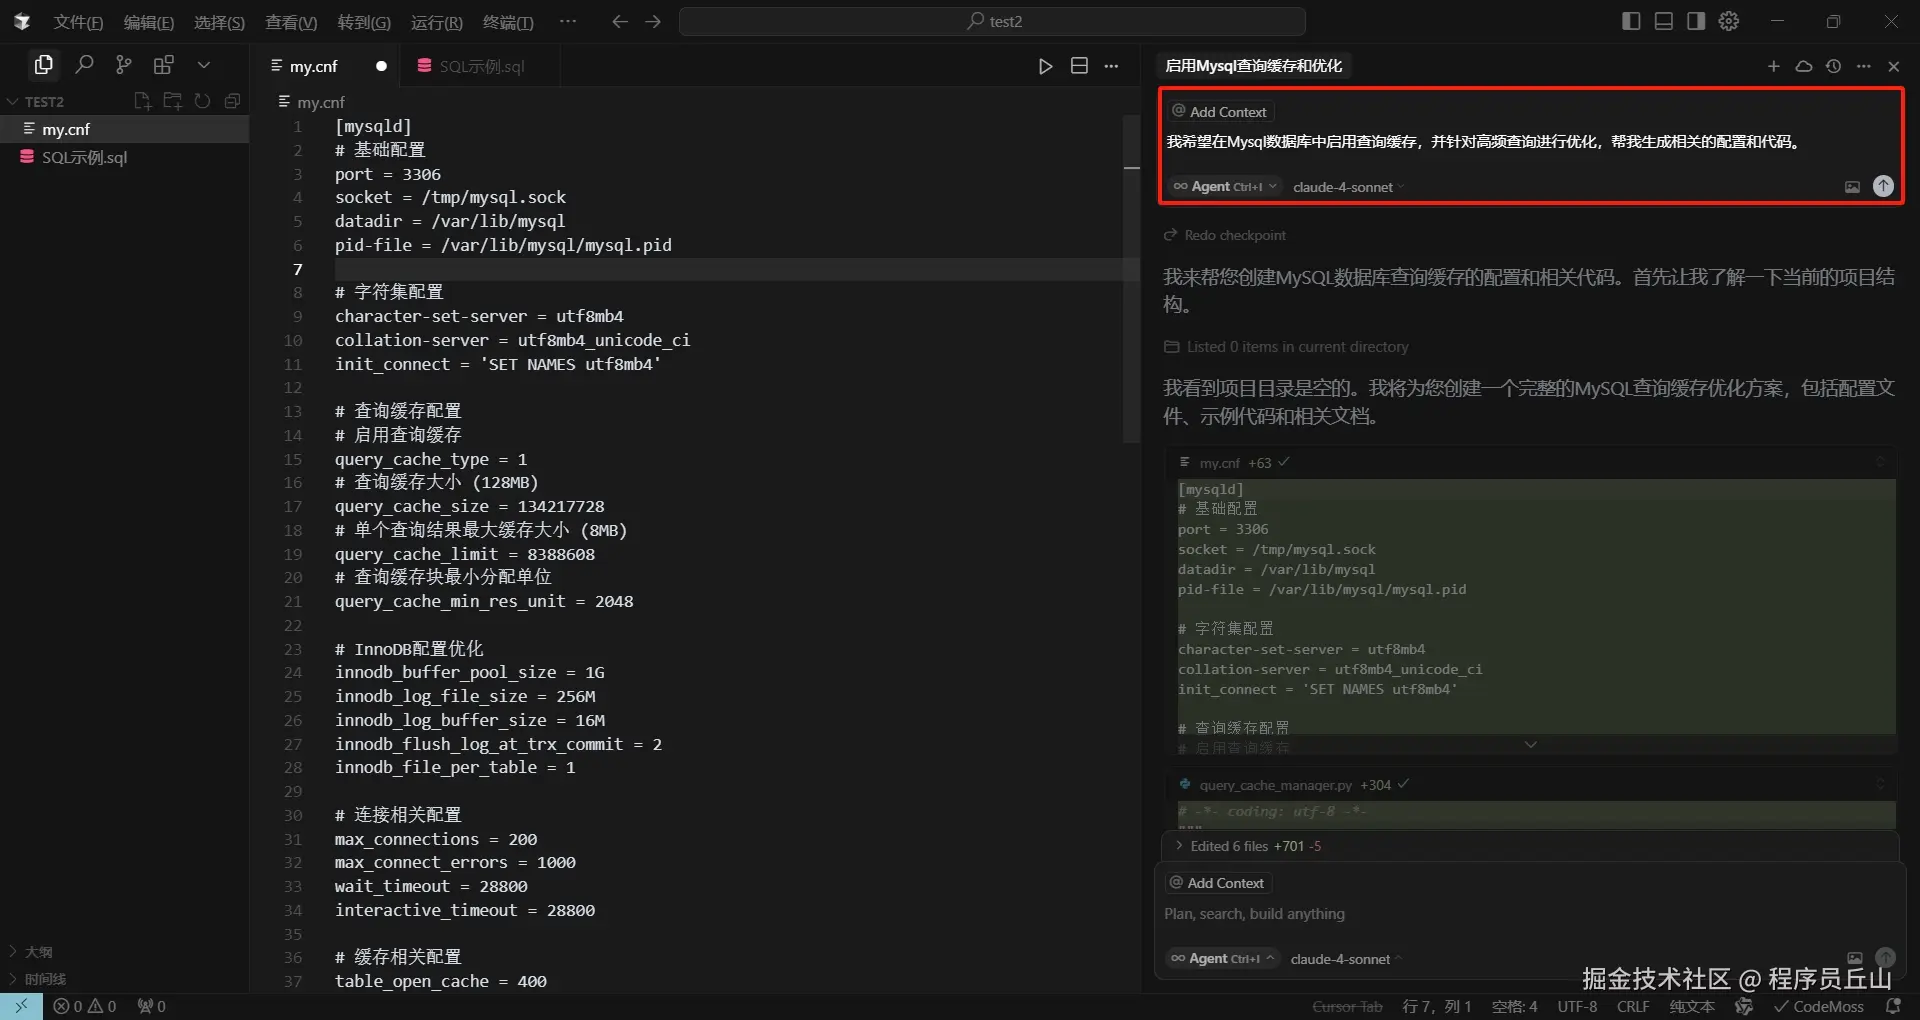The image size is (1920, 1020).
Task: Run the my.cnf file with the play icon
Action: click(x=1045, y=66)
